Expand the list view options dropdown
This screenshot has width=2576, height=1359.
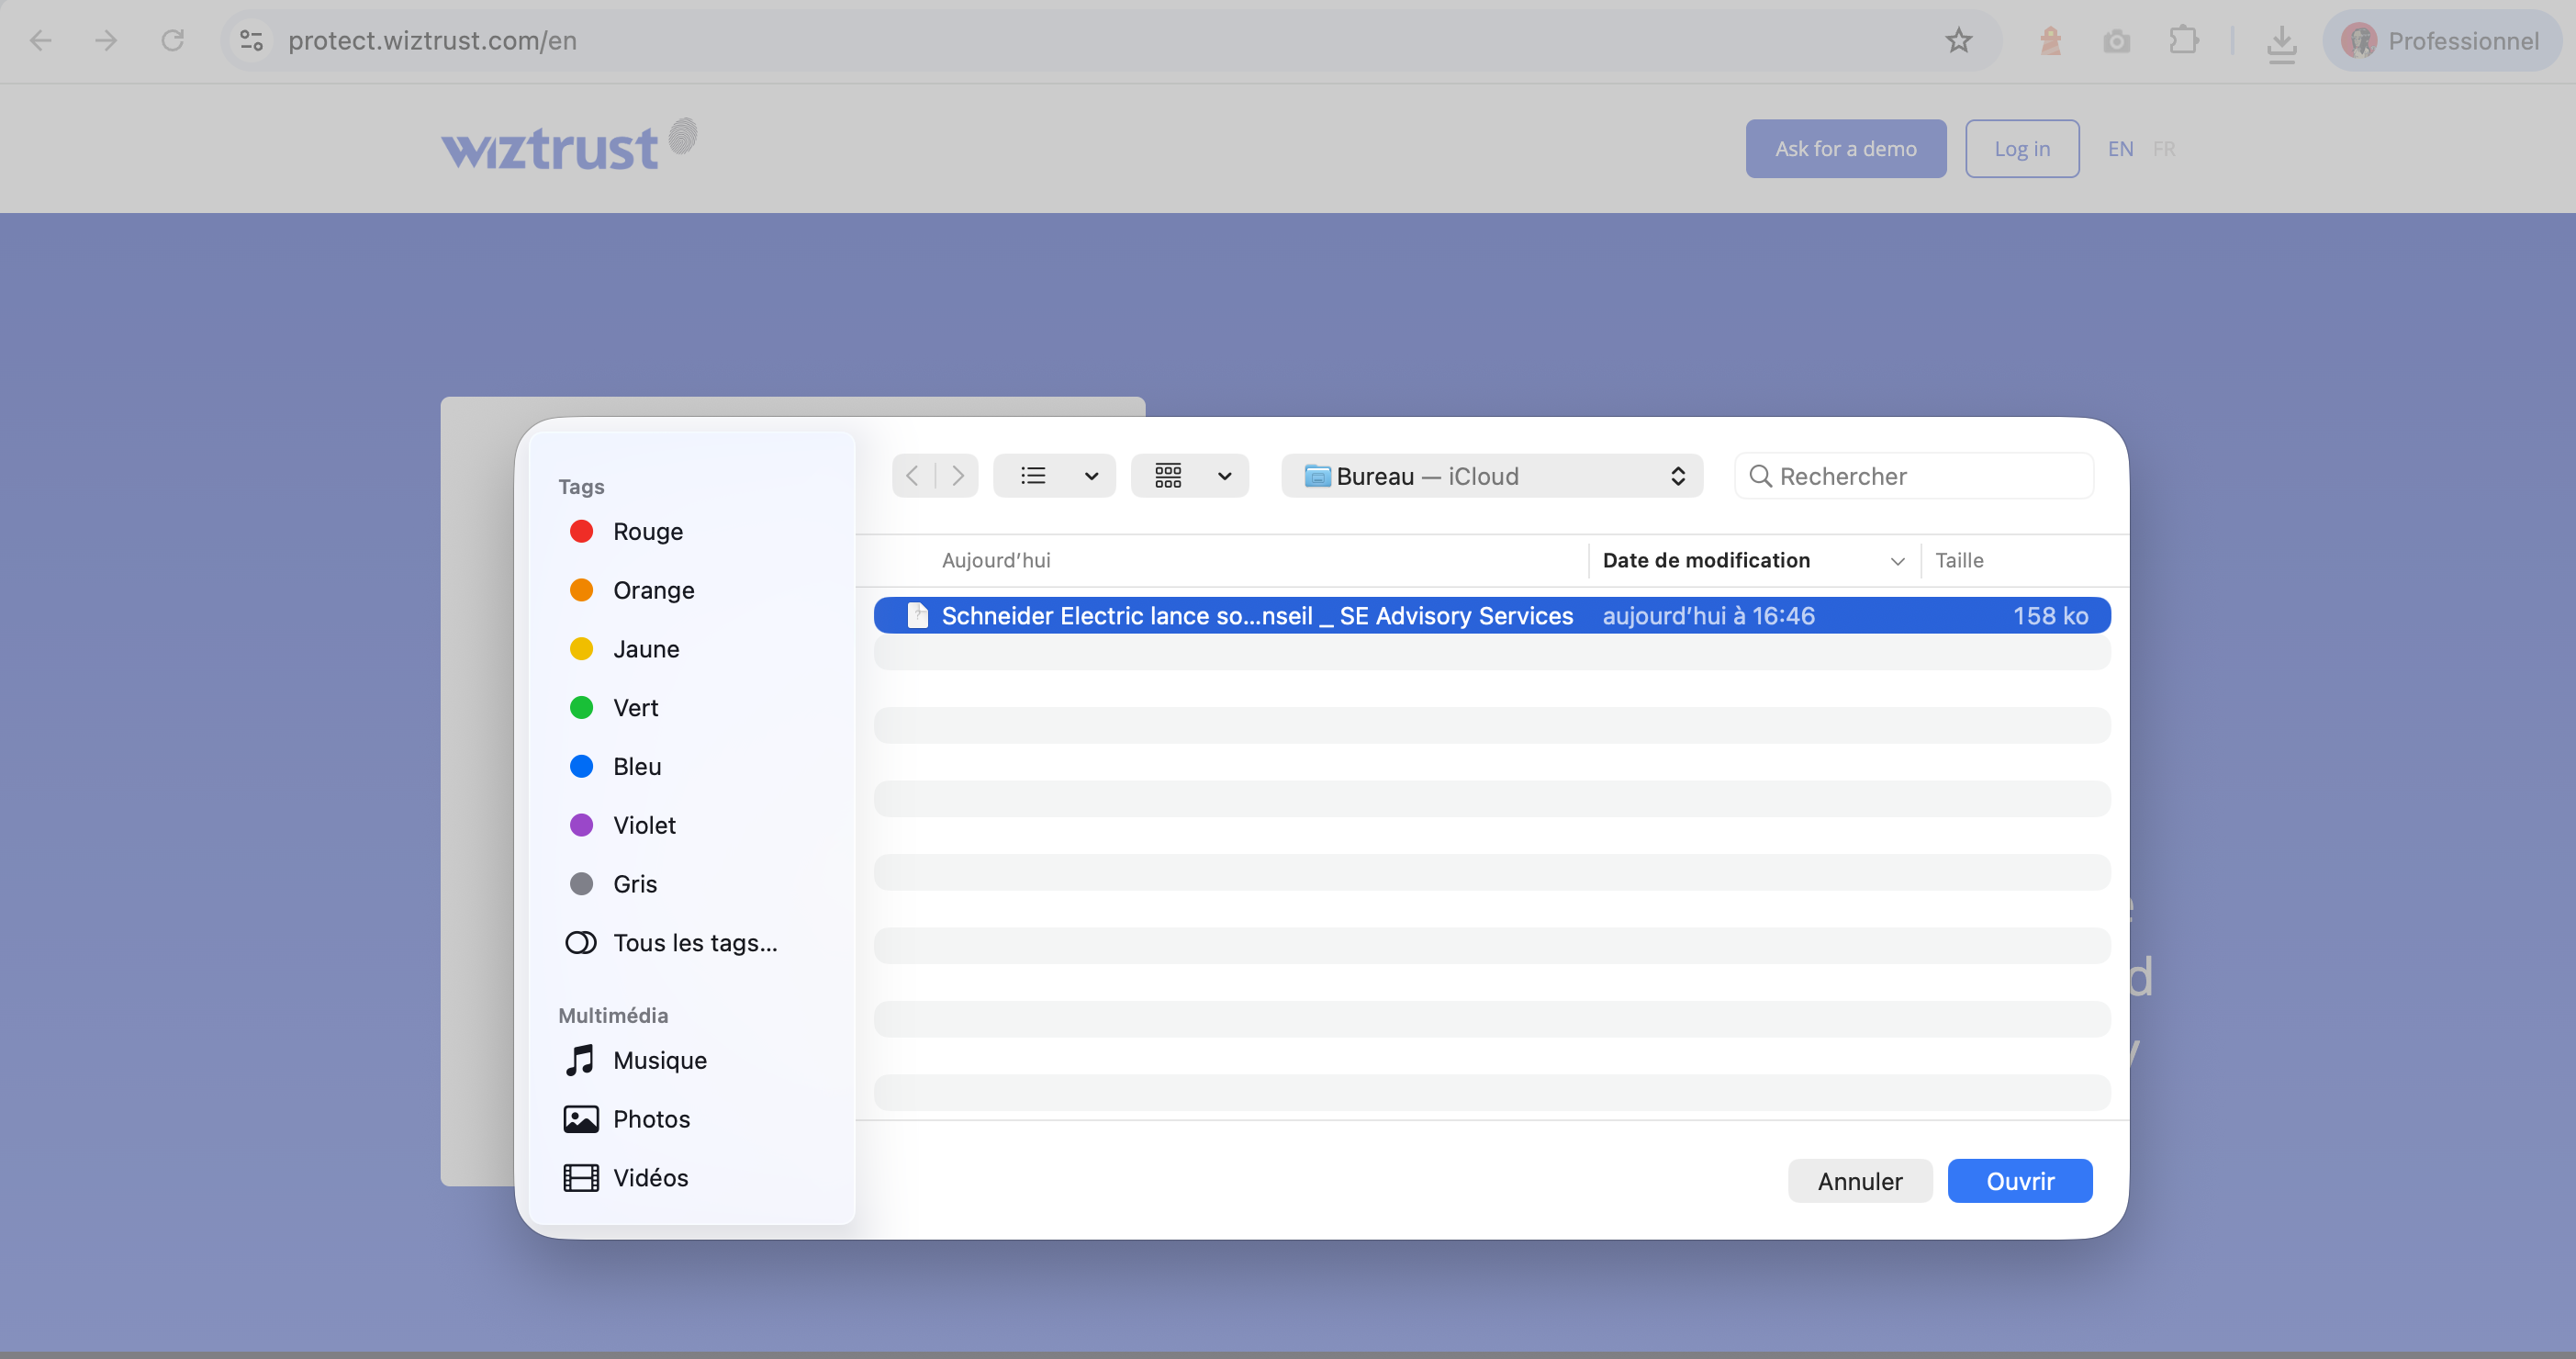(1091, 476)
